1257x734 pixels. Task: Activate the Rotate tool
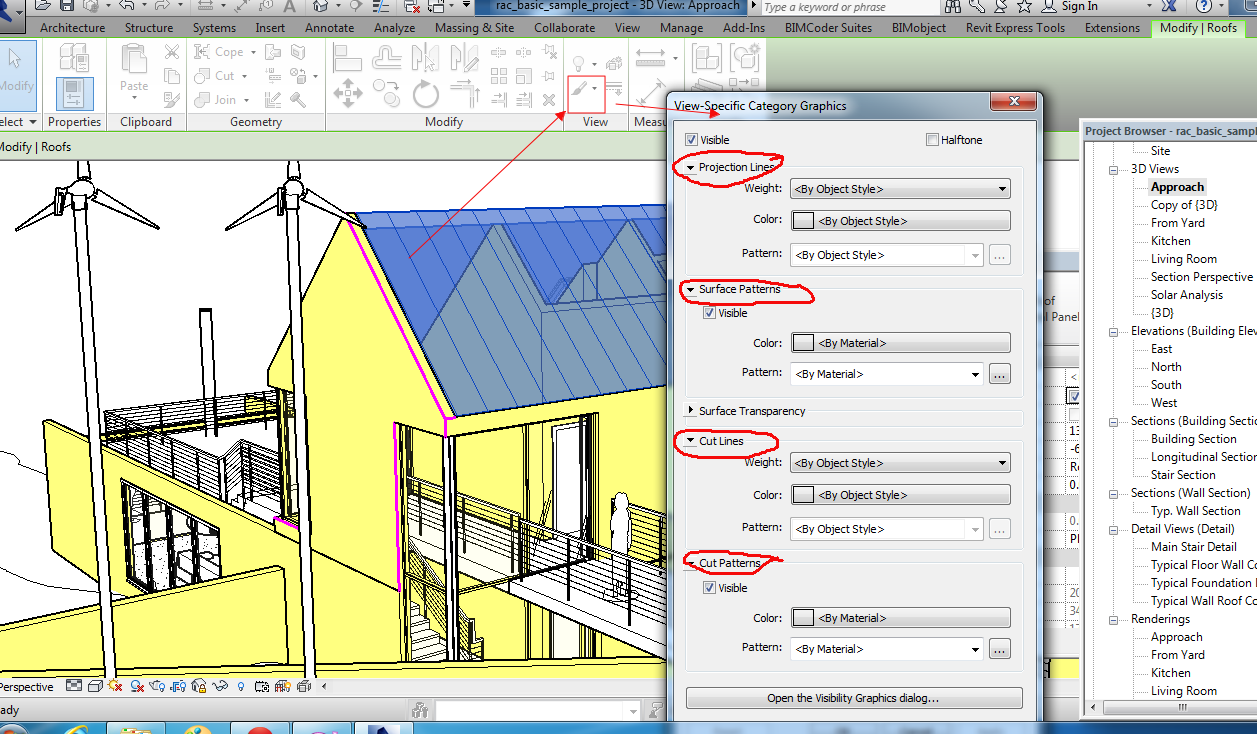pos(426,93)
